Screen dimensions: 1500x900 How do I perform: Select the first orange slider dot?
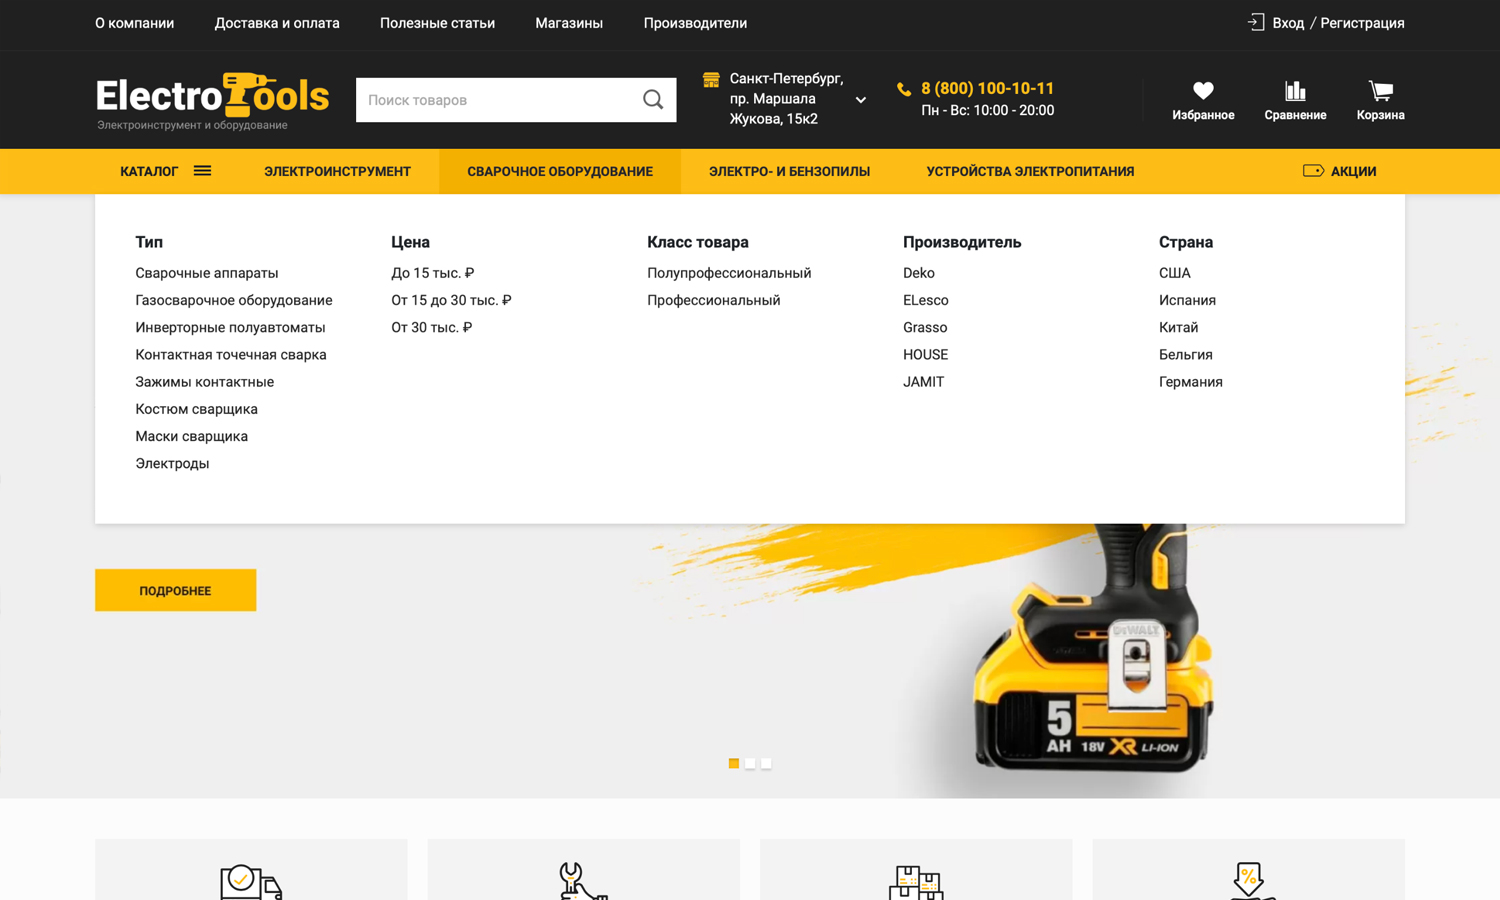(734, 763)
